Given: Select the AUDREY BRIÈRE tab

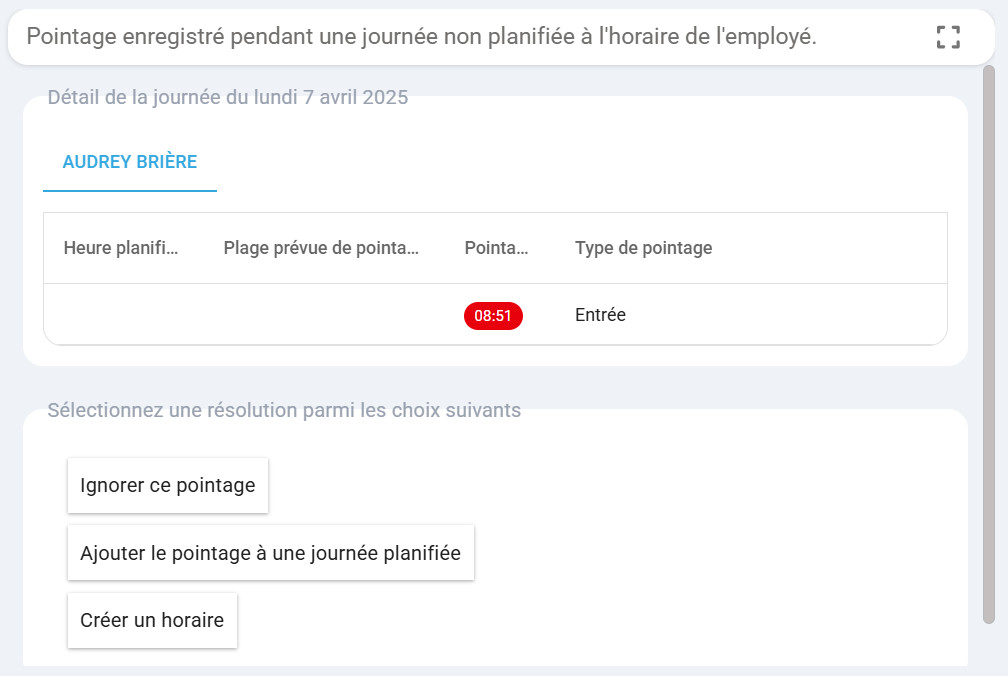Looking at the screenshot, I should pos(130,162).
